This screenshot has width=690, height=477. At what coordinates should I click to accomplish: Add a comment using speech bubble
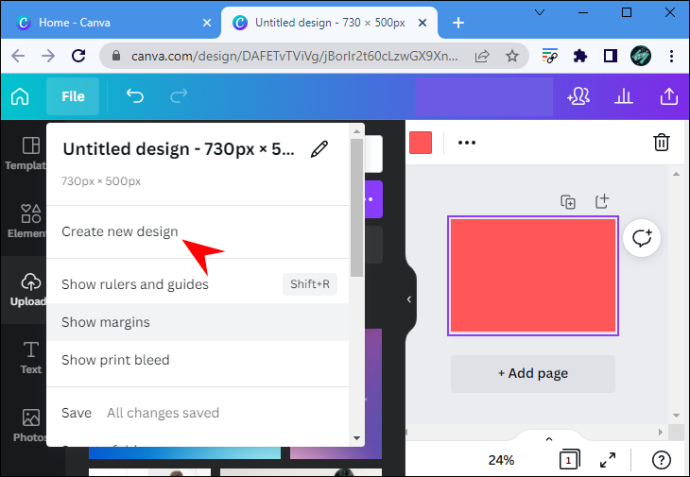[642, 238]
